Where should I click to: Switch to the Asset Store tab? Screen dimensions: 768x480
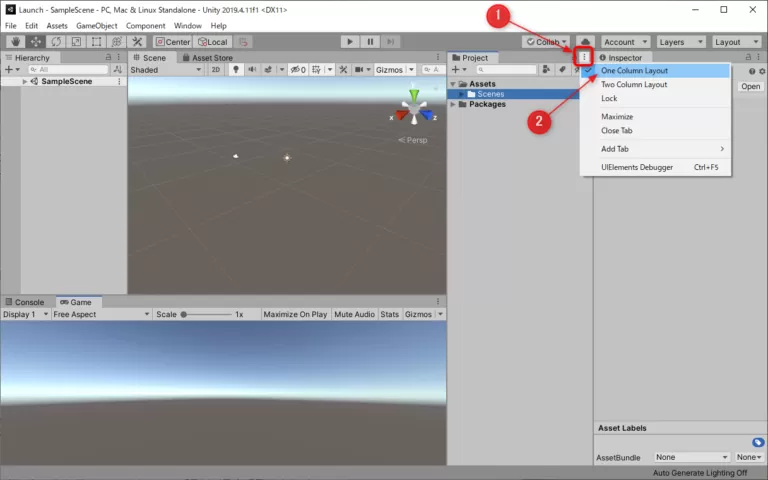pos(207,57)
